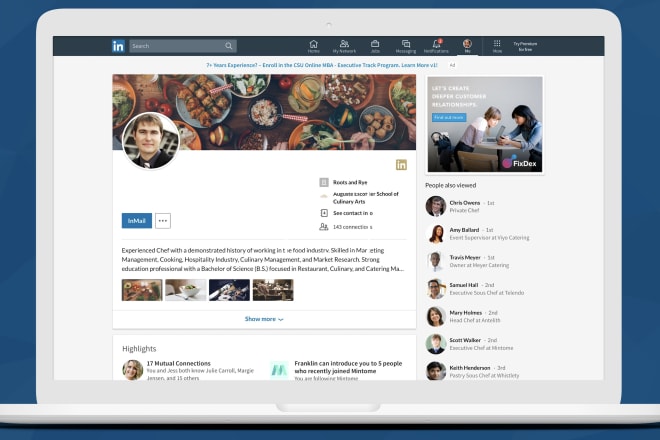
Task: Open the CSU Online MBA ad link
Action: click(x=322, y=65)
